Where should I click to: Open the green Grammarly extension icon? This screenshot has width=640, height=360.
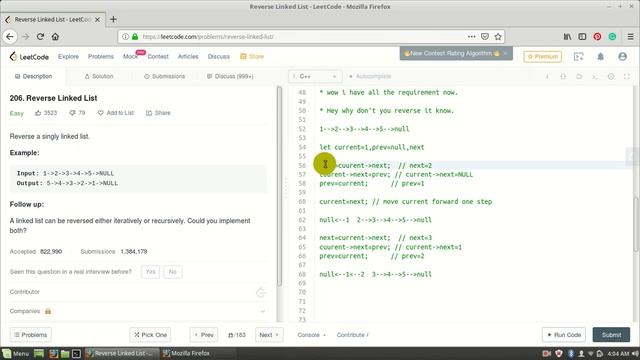click(x=612, y=37)
